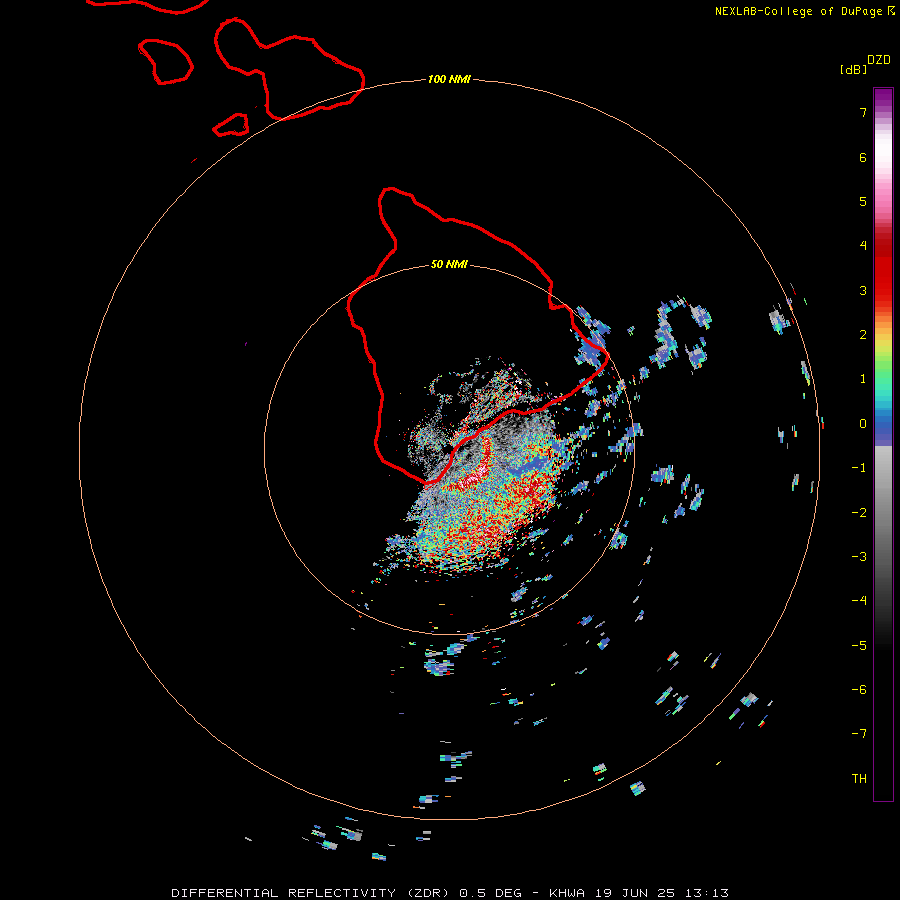900x900 pixels.
Task: Select the -3 dB scale label
Action: click(859, 557)
